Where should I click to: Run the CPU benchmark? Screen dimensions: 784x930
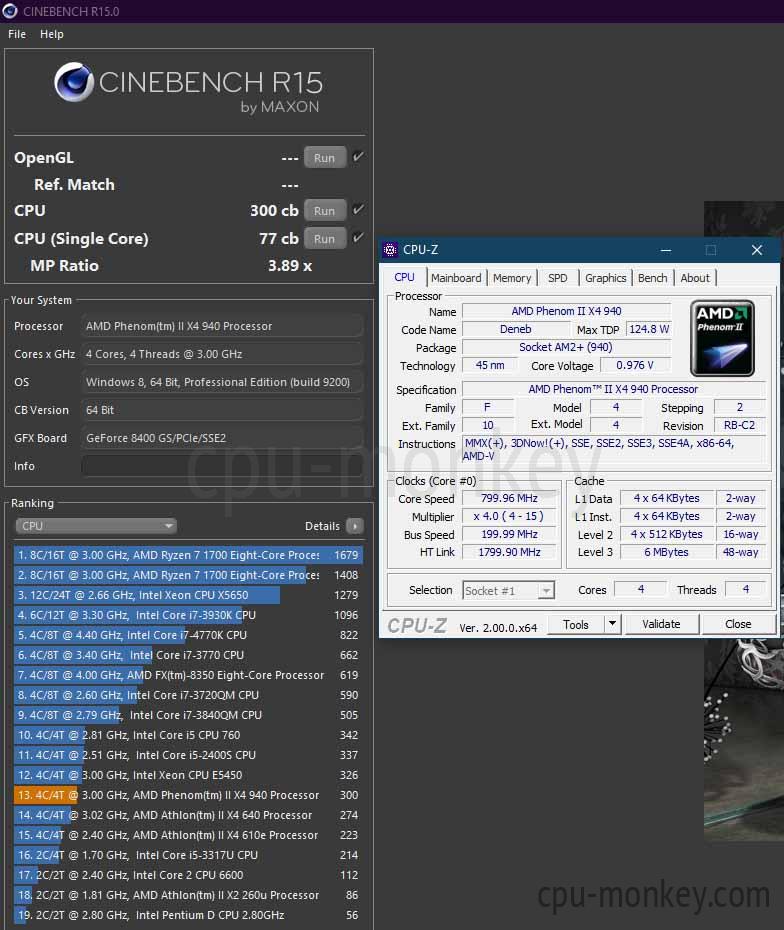click(324, 211)
